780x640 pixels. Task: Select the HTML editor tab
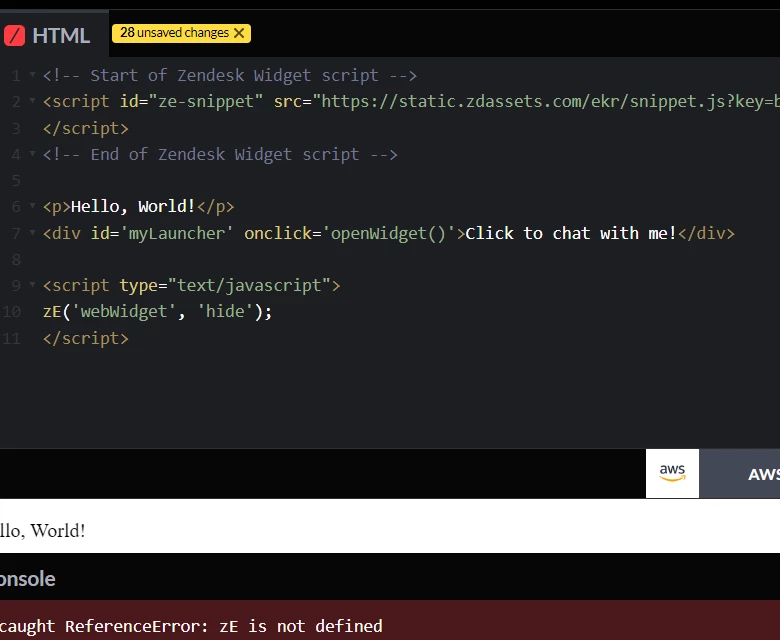[54, 35]
